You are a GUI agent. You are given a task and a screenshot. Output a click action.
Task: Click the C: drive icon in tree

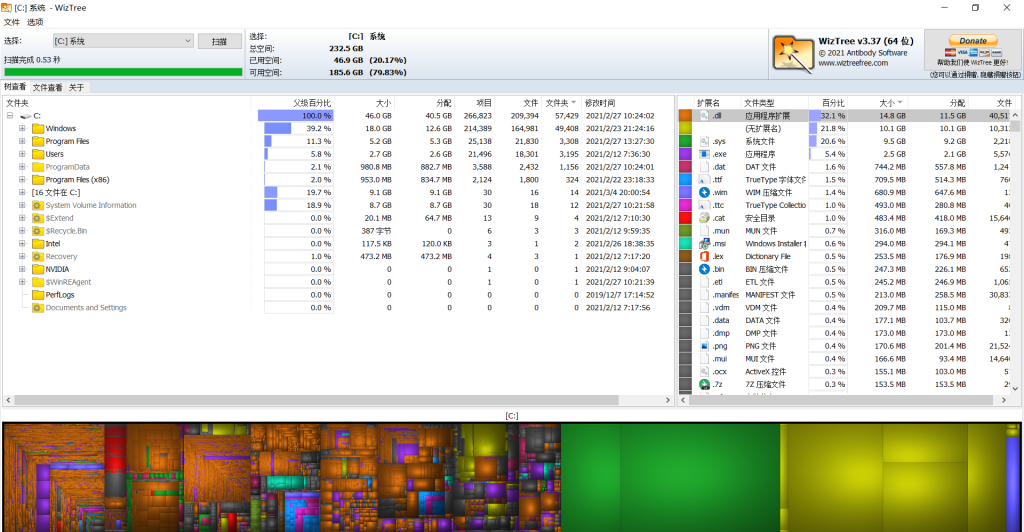(25, 116)
